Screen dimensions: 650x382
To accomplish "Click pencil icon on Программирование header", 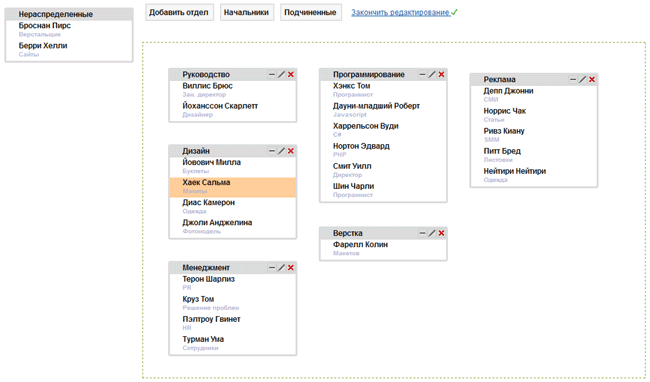I will 432,75.
